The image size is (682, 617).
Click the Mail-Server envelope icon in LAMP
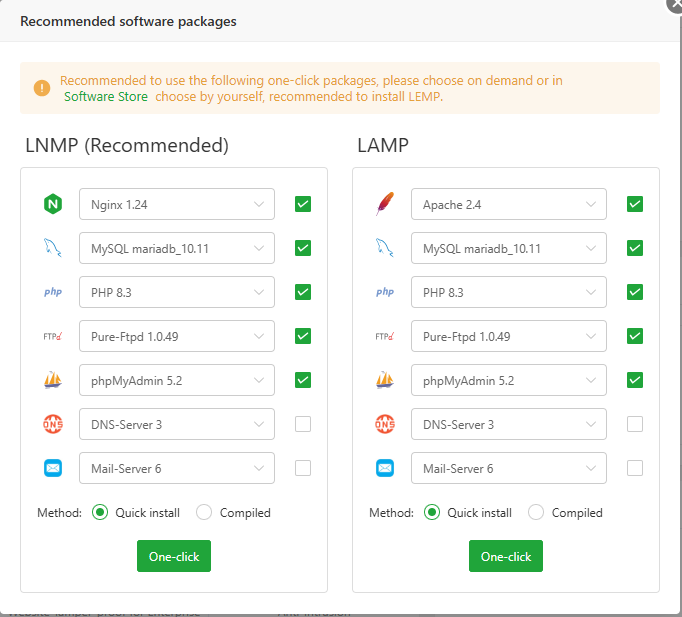tap(385, 468)
